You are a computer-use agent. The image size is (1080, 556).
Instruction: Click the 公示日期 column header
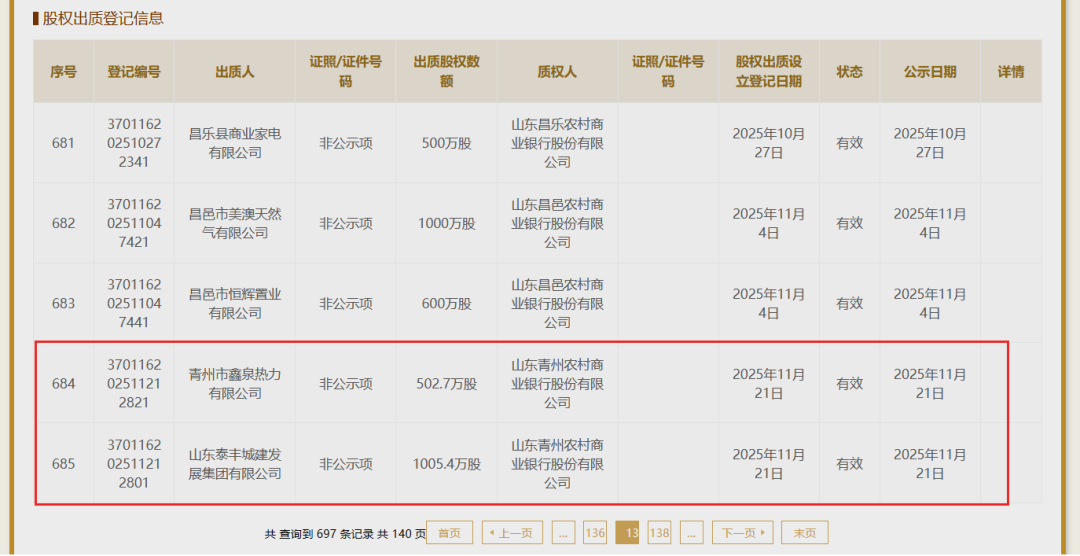pyautogui.click(x=930, y=72)
